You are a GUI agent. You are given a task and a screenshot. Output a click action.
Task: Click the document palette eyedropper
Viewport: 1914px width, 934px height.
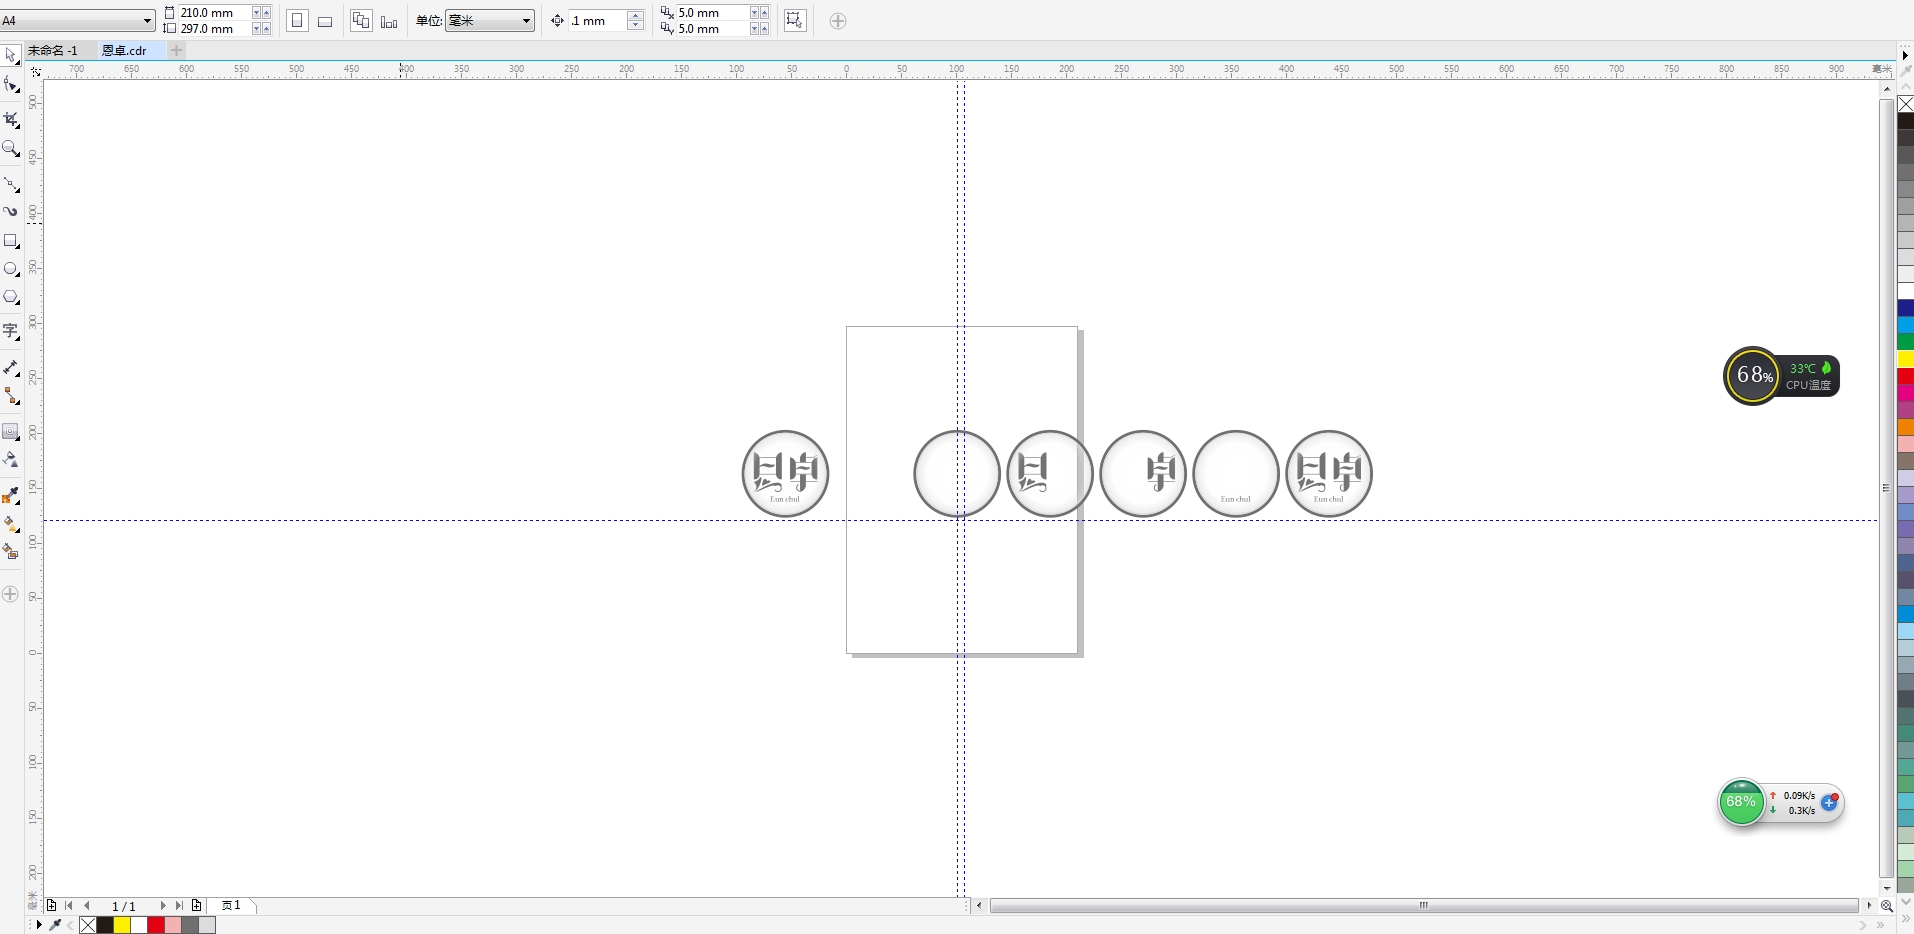(55, 925)
